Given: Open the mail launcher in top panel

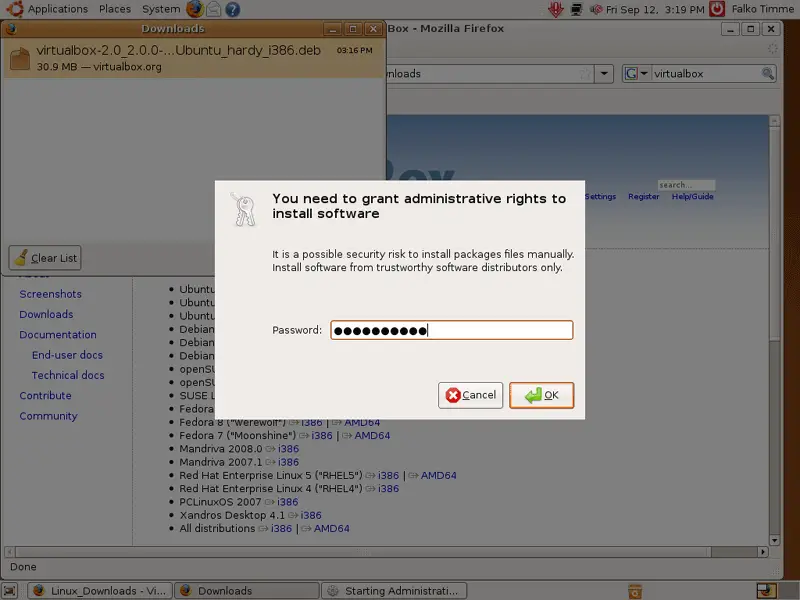Looking at the screenshot, I should click(214, 9).
